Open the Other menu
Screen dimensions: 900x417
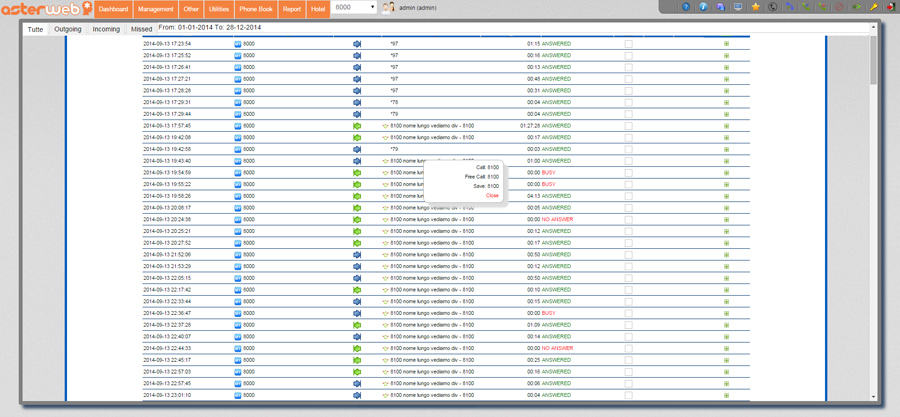click(191, 9)
